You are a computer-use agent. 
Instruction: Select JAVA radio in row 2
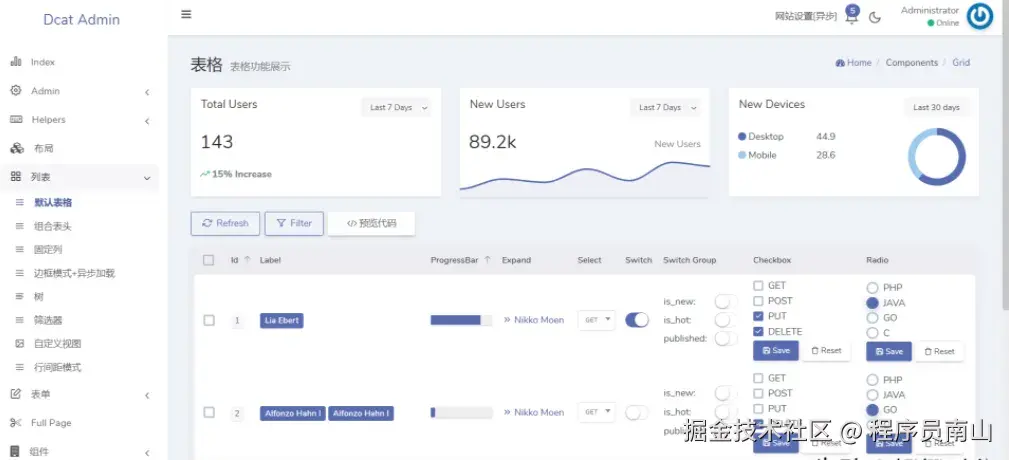point(872,395)
